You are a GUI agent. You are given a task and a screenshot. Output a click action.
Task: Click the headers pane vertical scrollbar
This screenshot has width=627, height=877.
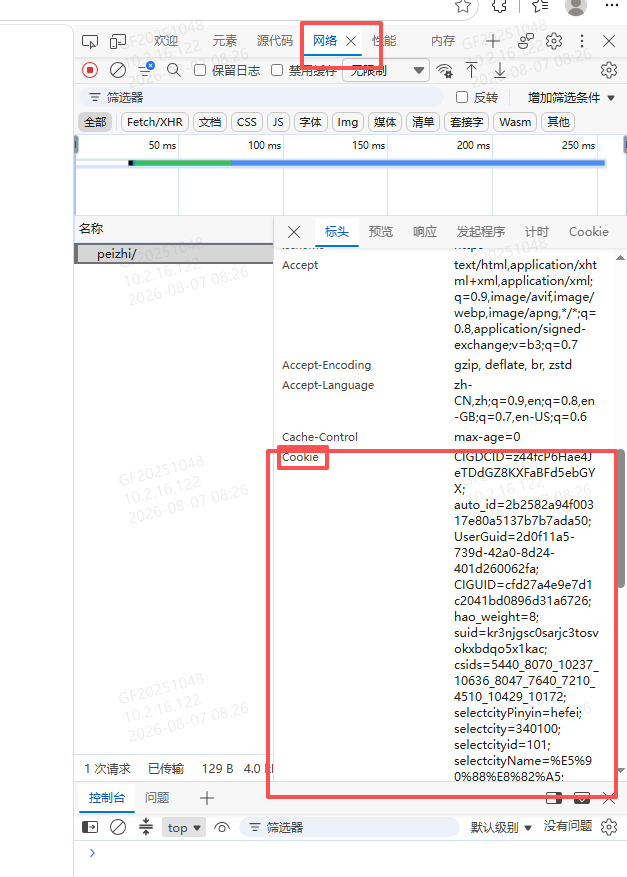click(x=620, y=517)
